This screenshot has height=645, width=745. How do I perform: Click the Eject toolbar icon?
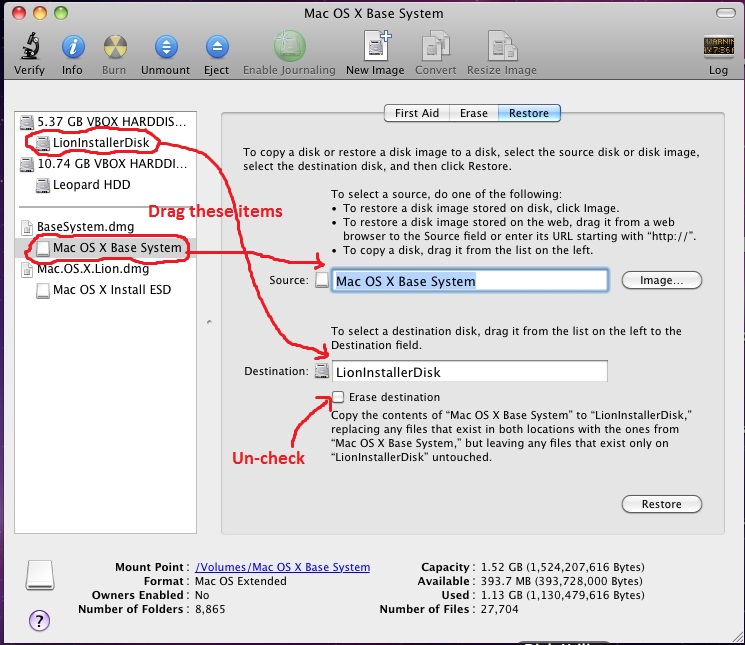(x=217, y=47)
